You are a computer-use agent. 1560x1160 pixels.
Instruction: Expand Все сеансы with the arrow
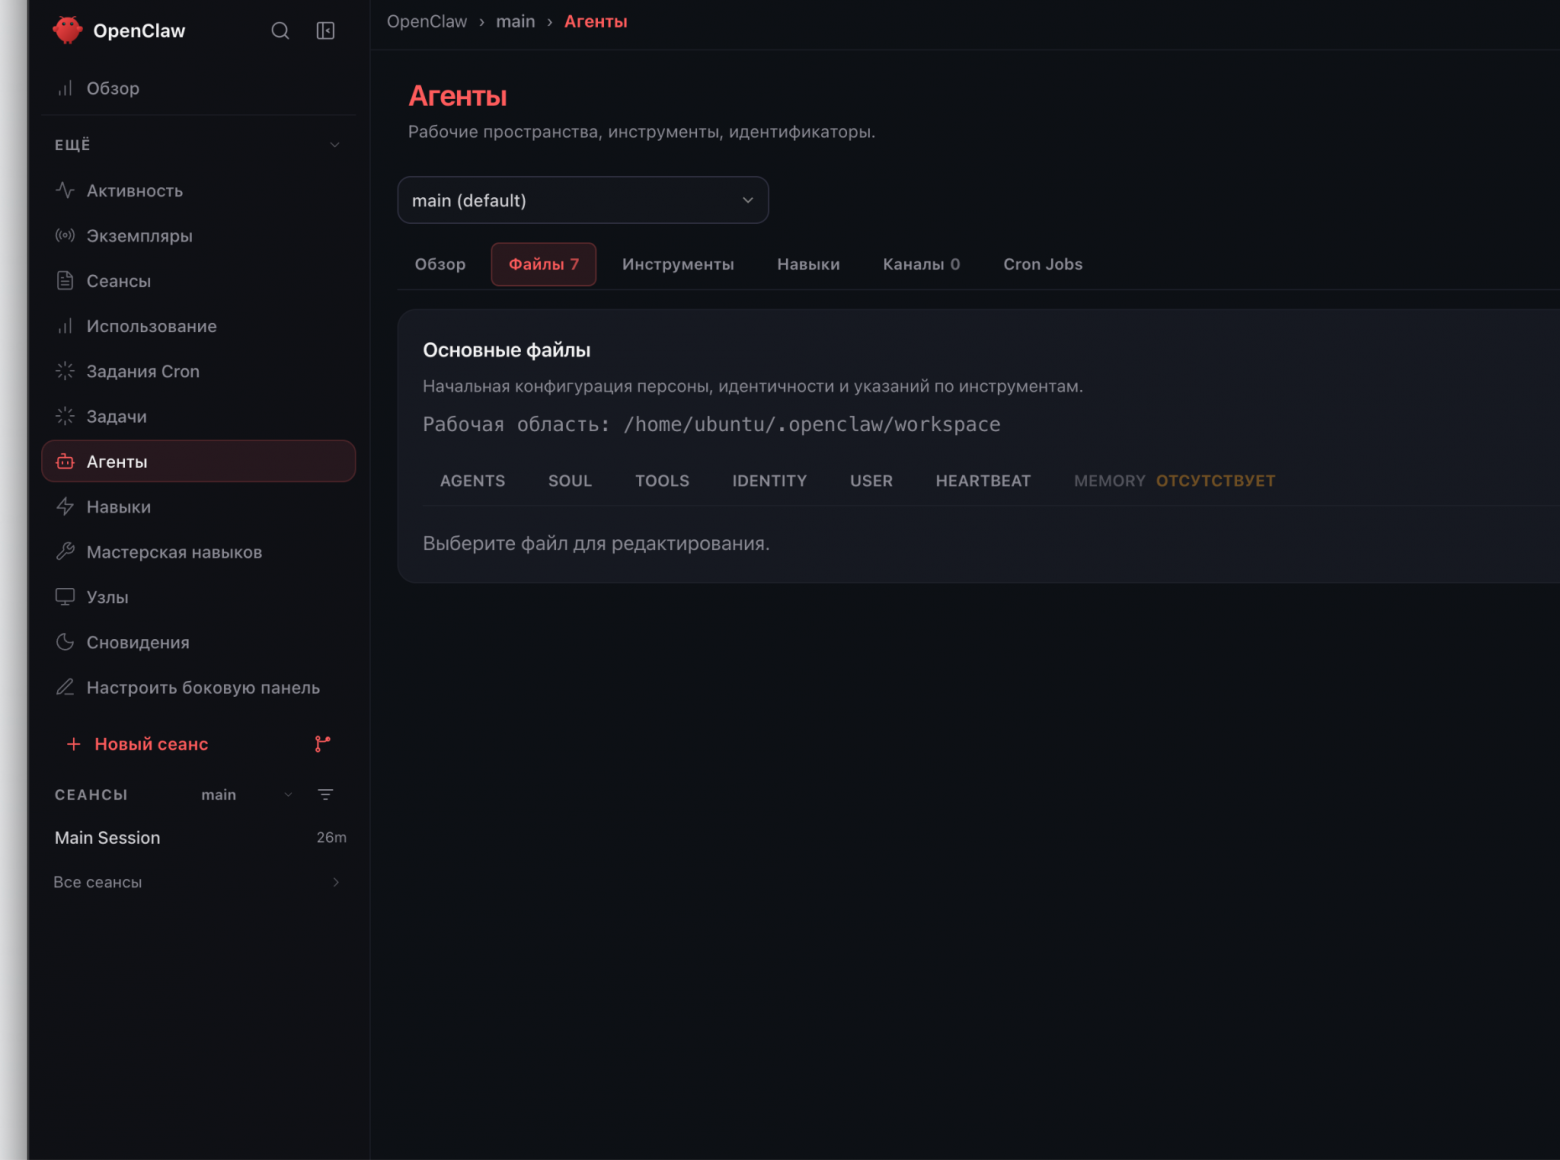pos(336,882)
